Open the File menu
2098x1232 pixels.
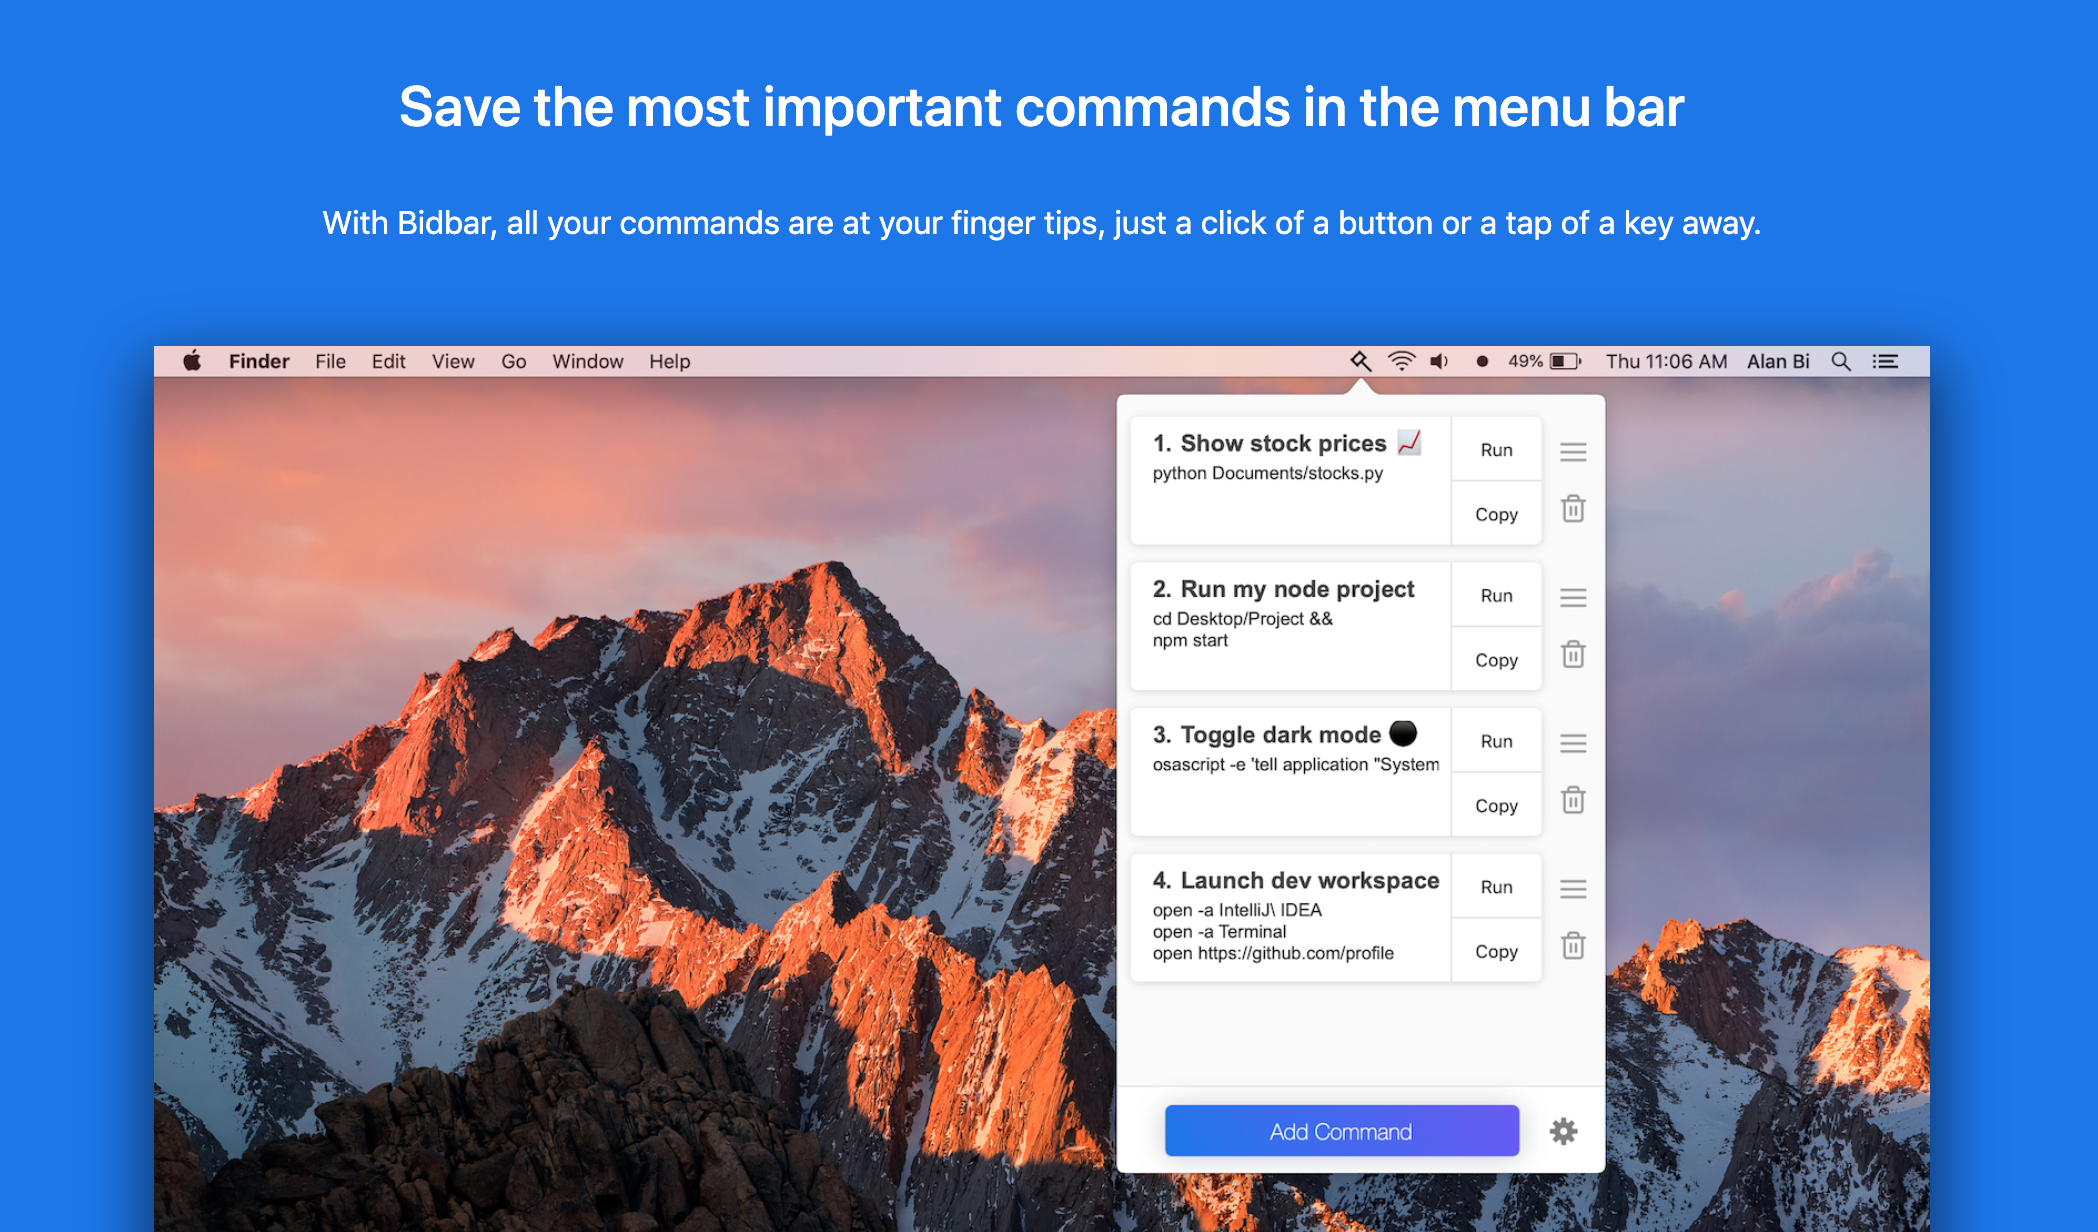tap(330, 361)
